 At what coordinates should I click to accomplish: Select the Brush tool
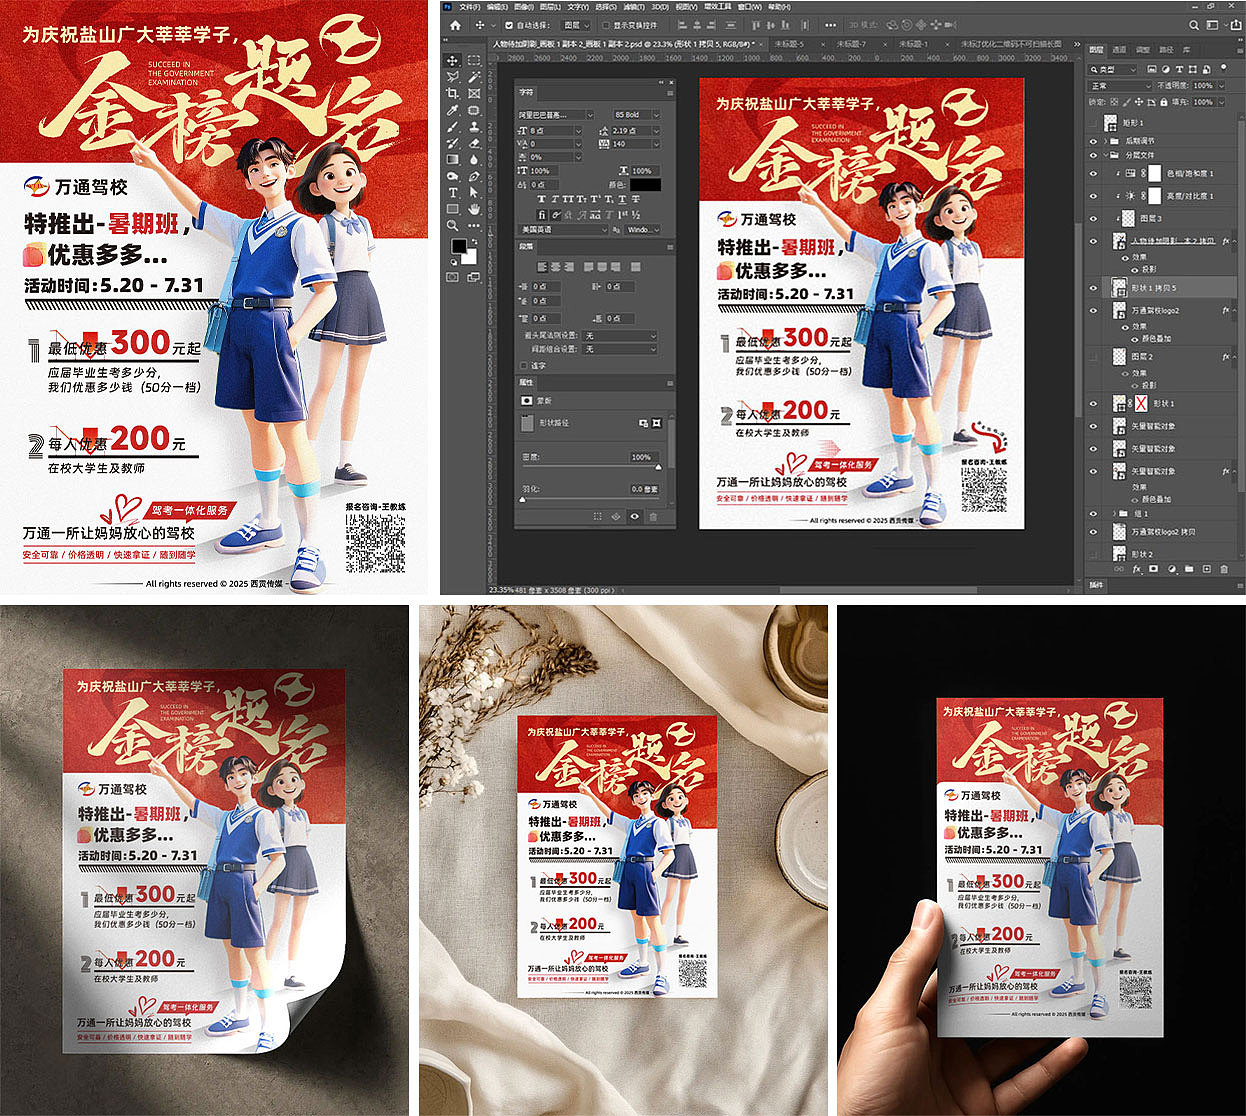click(x=452, y=126)
